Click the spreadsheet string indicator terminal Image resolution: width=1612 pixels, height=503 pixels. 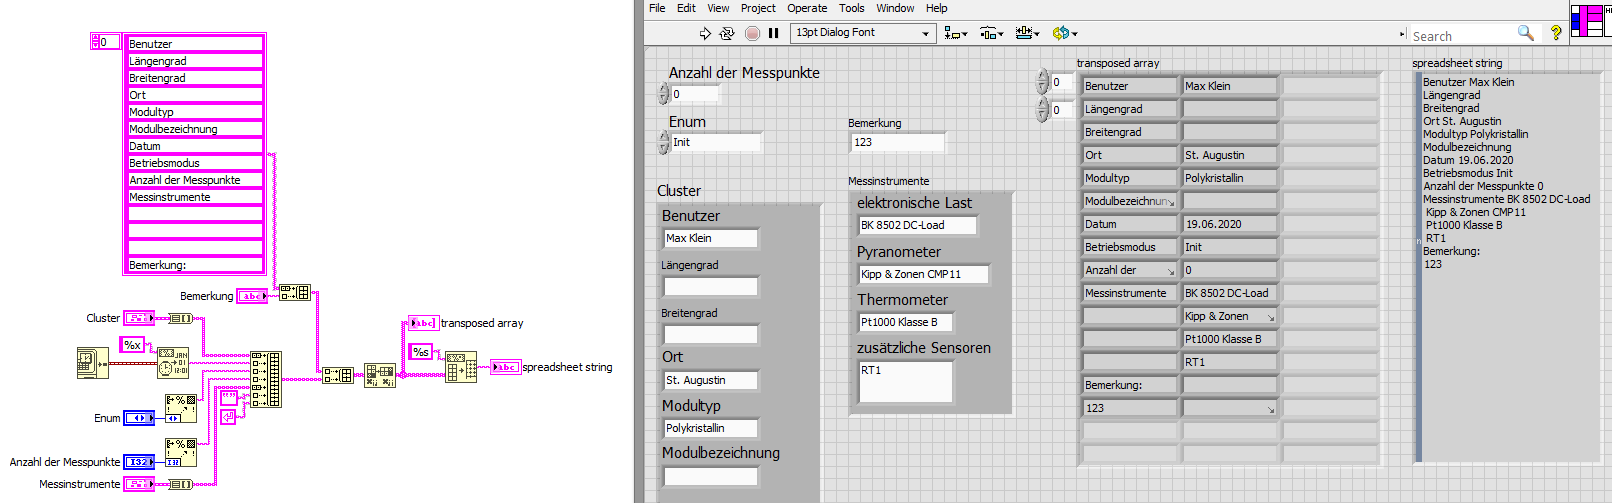[x=505, y=367]
